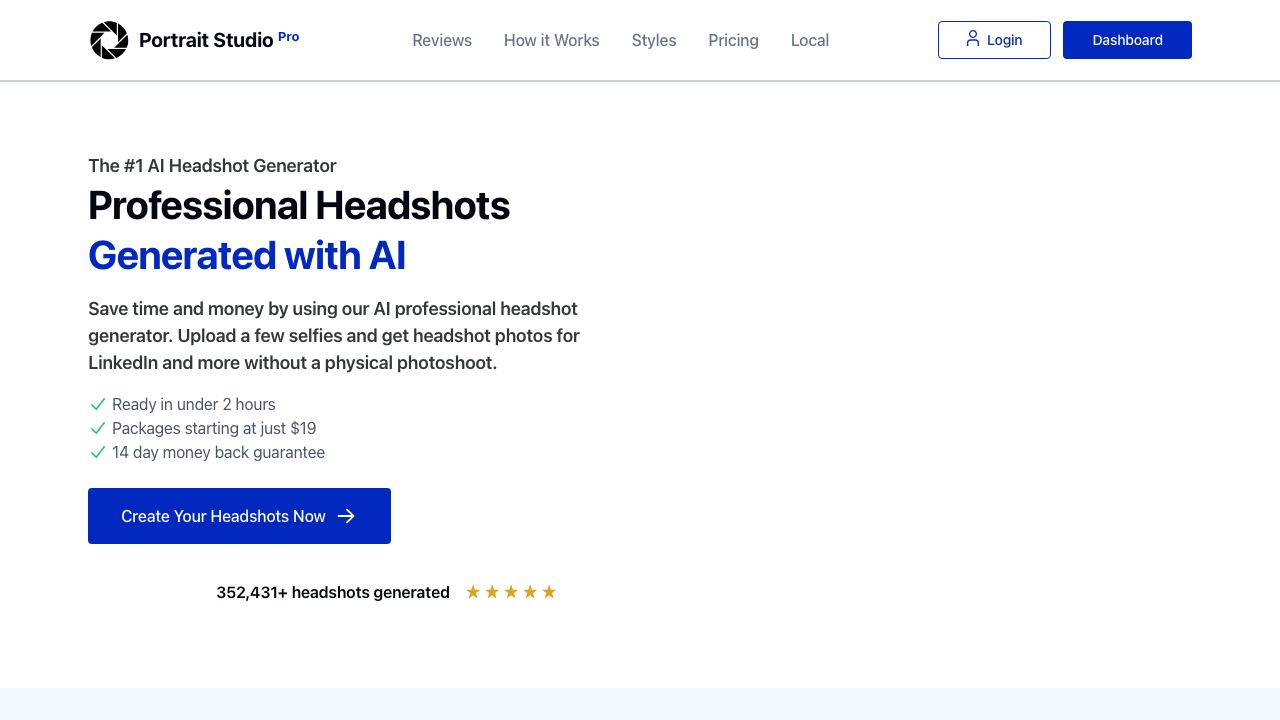Click the first gold rating star
This screenshot has height=720, width=1280.
[x=473, y=592]
